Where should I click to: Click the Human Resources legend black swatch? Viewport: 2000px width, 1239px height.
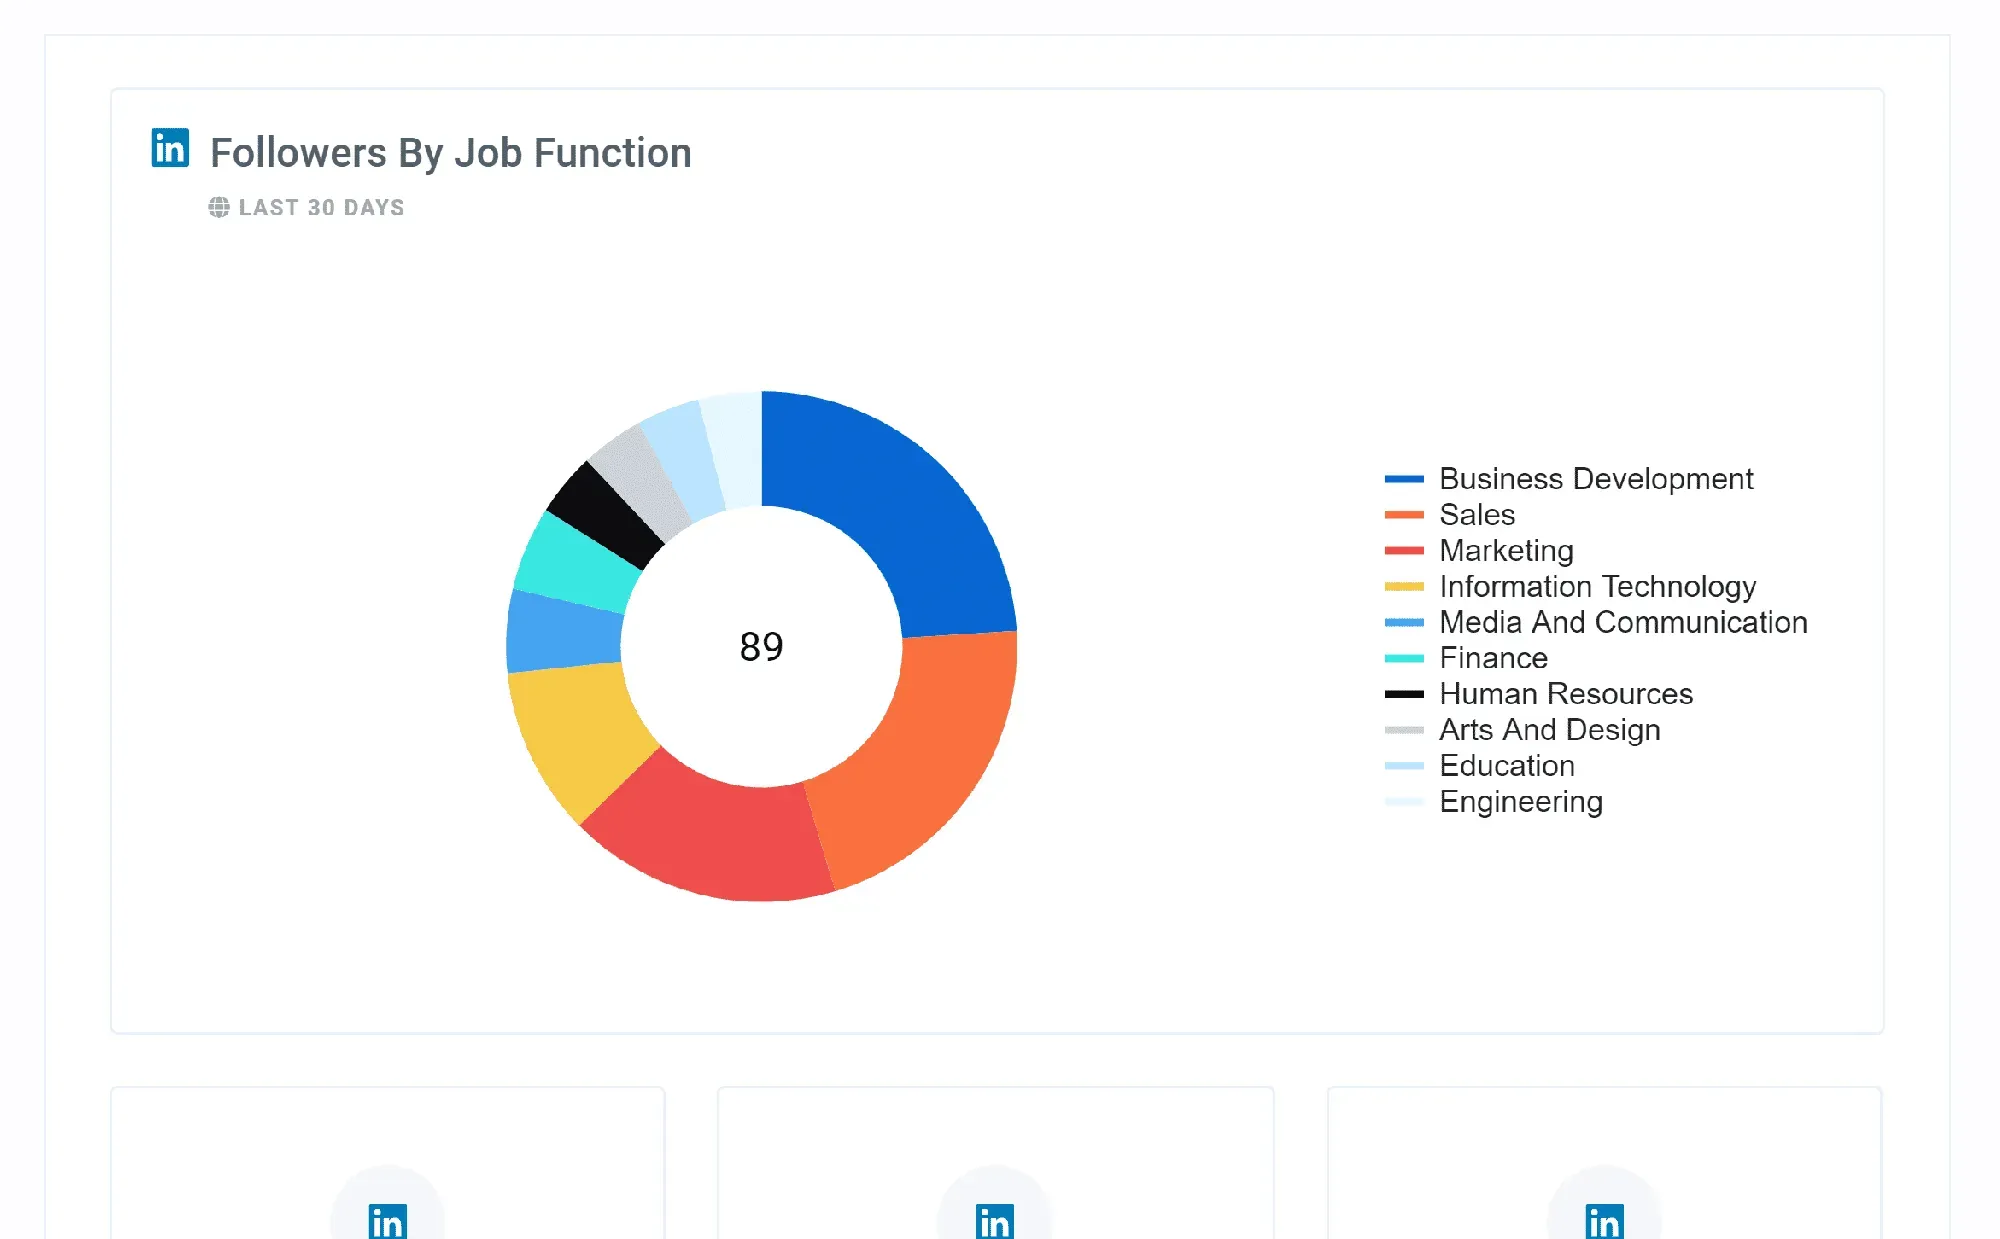point(1404,694)
